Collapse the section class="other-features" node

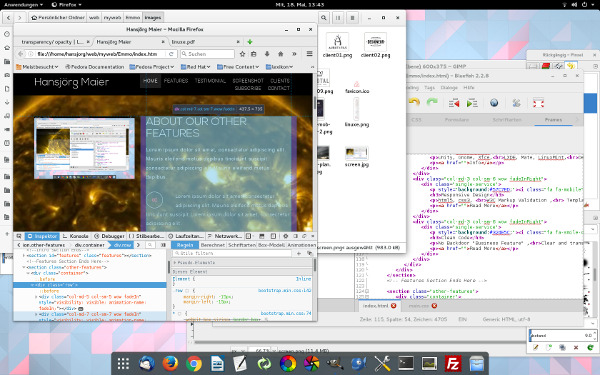pos(24,267)
